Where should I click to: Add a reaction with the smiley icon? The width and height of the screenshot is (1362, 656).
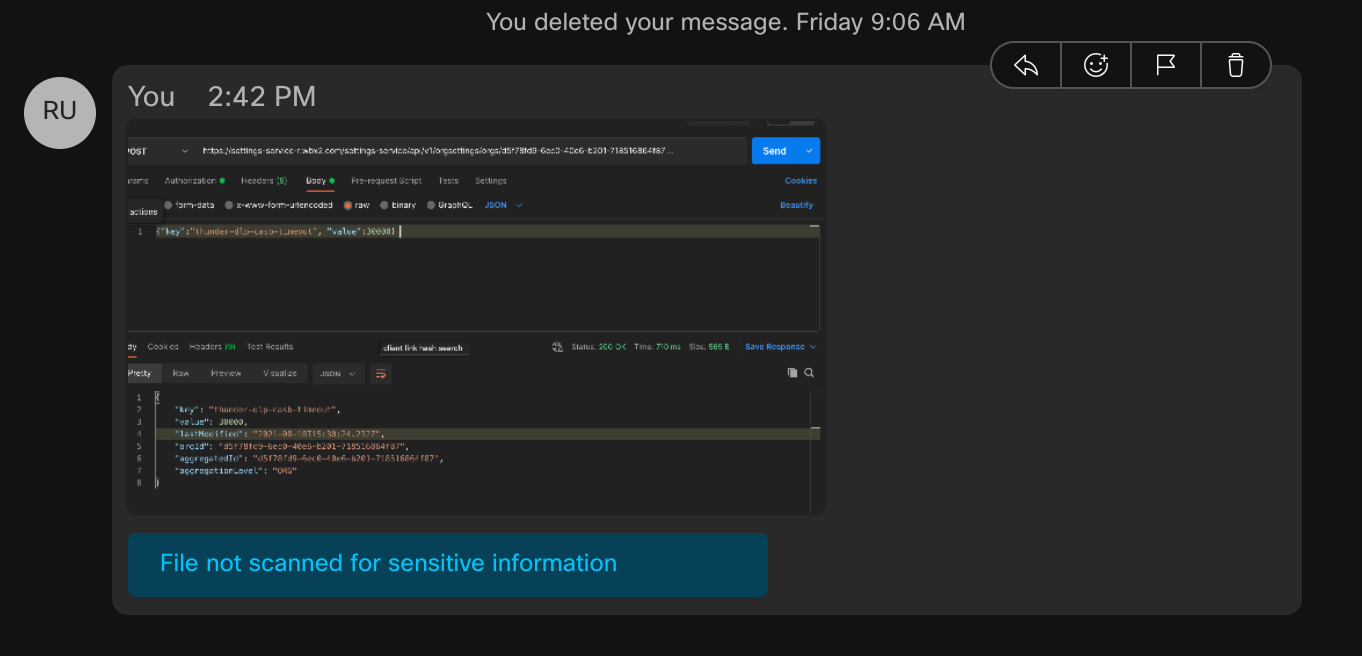[x=1096, y=66]
